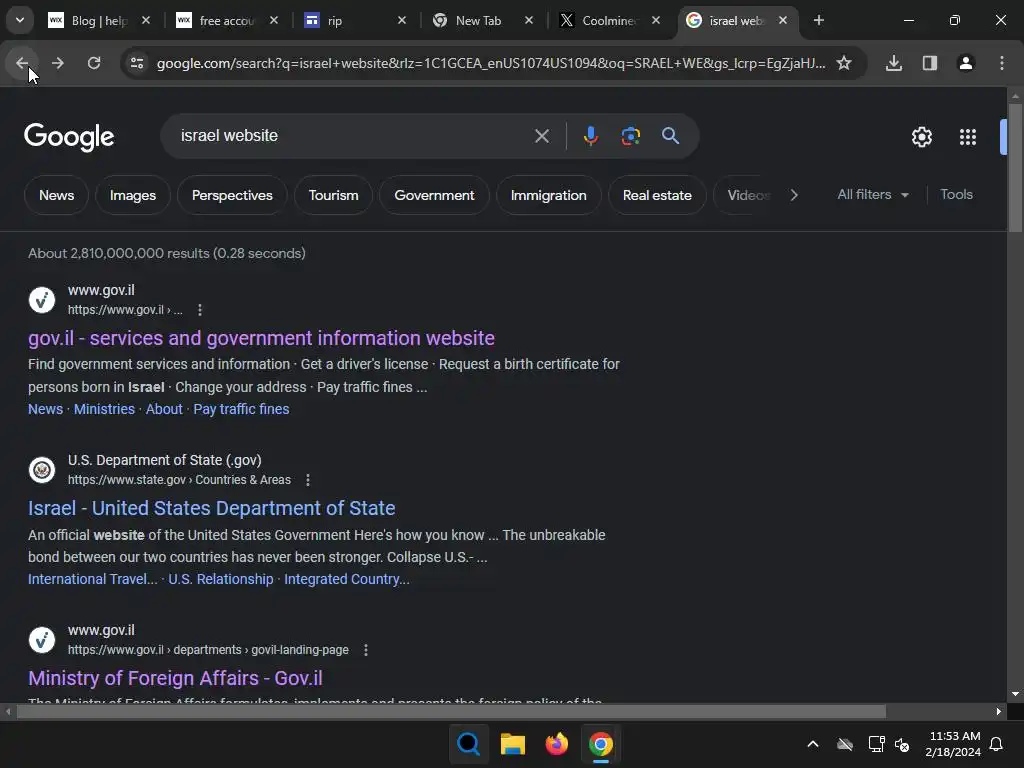The width and height of the screenshot is (1024, 768).
Task: Select the Real estate filter chip
Action: click(657, 195)
